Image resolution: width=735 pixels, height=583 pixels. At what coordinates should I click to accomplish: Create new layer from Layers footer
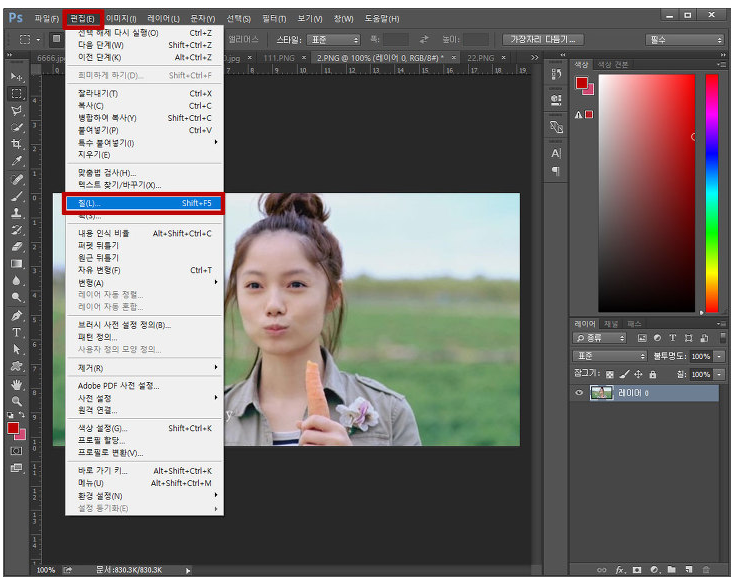coord(689,570)
